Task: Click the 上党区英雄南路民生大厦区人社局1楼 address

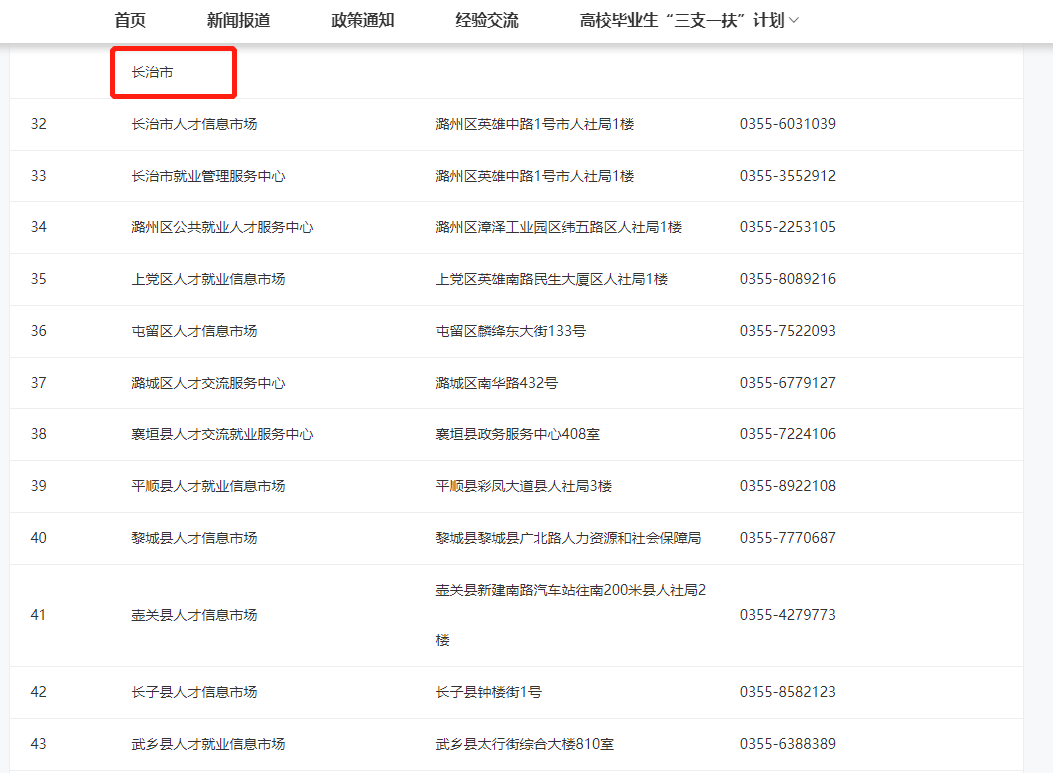Action: pos(552,279)
